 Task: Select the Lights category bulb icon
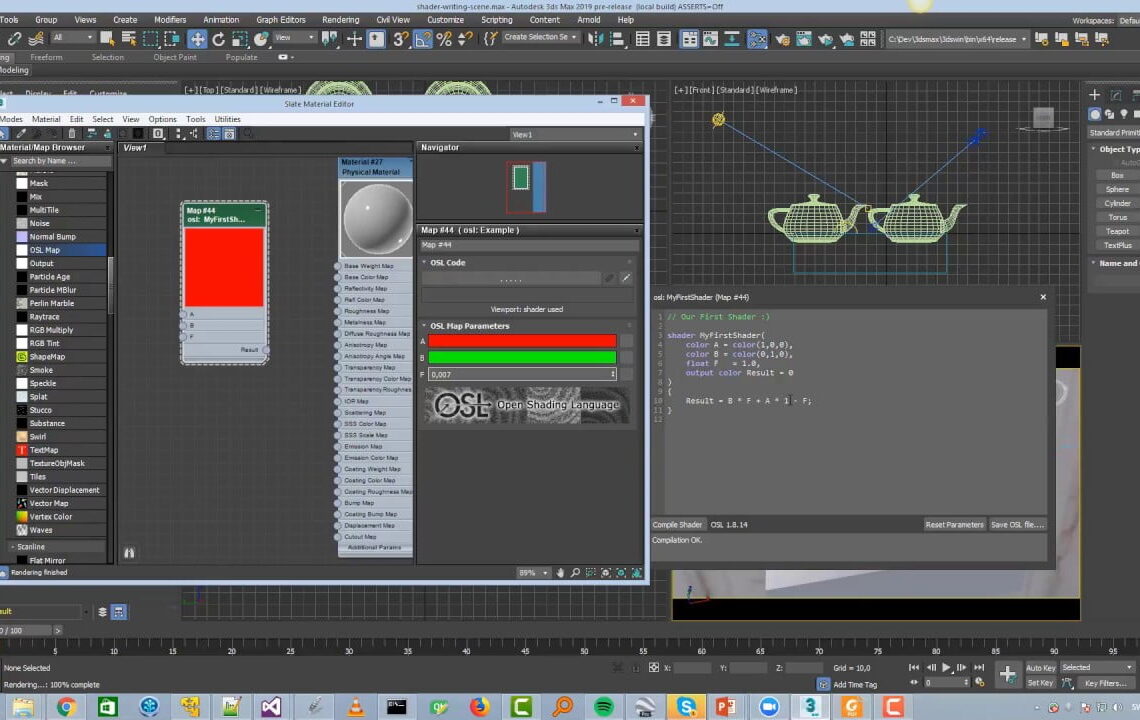pyautogui.click(x=1124, y=114)
